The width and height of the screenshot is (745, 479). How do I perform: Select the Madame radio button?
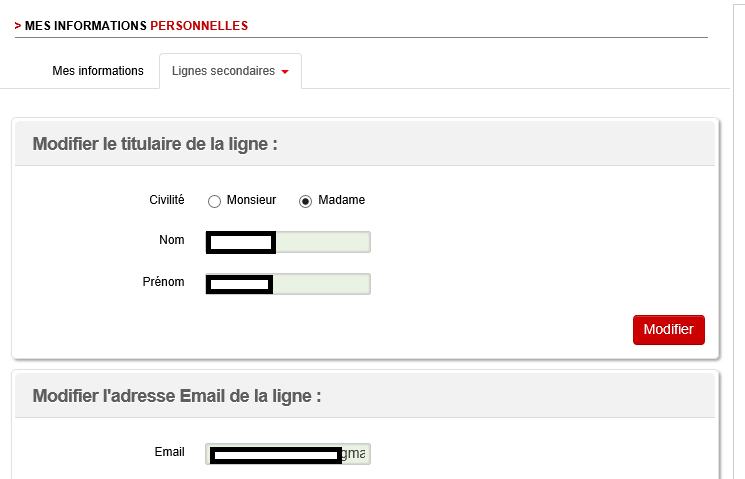306,201
